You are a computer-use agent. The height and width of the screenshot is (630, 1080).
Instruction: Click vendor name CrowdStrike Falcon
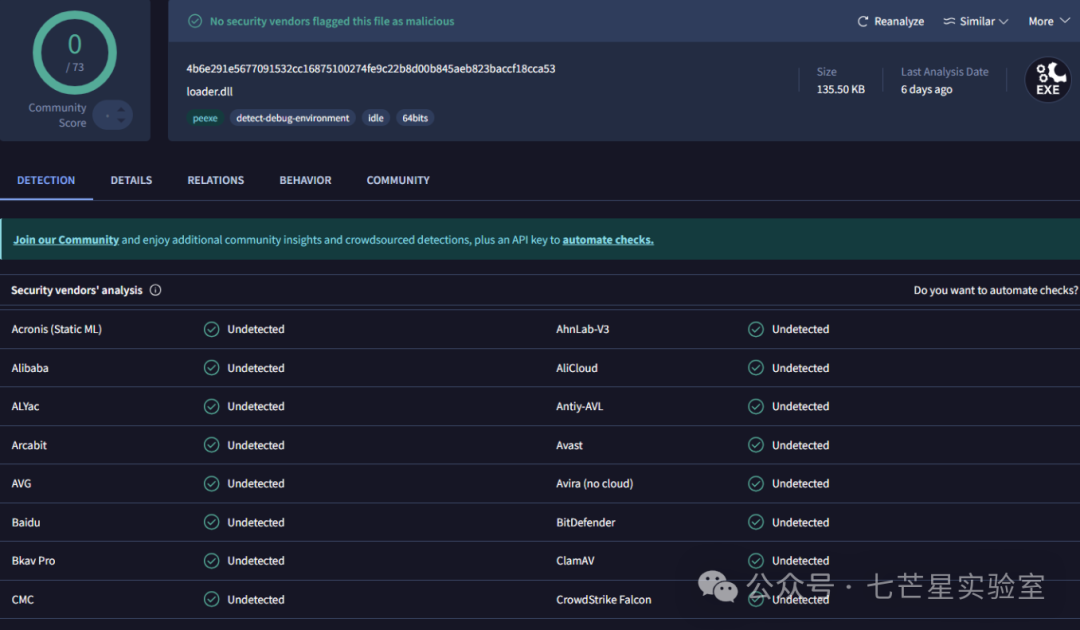pos(603,599)
